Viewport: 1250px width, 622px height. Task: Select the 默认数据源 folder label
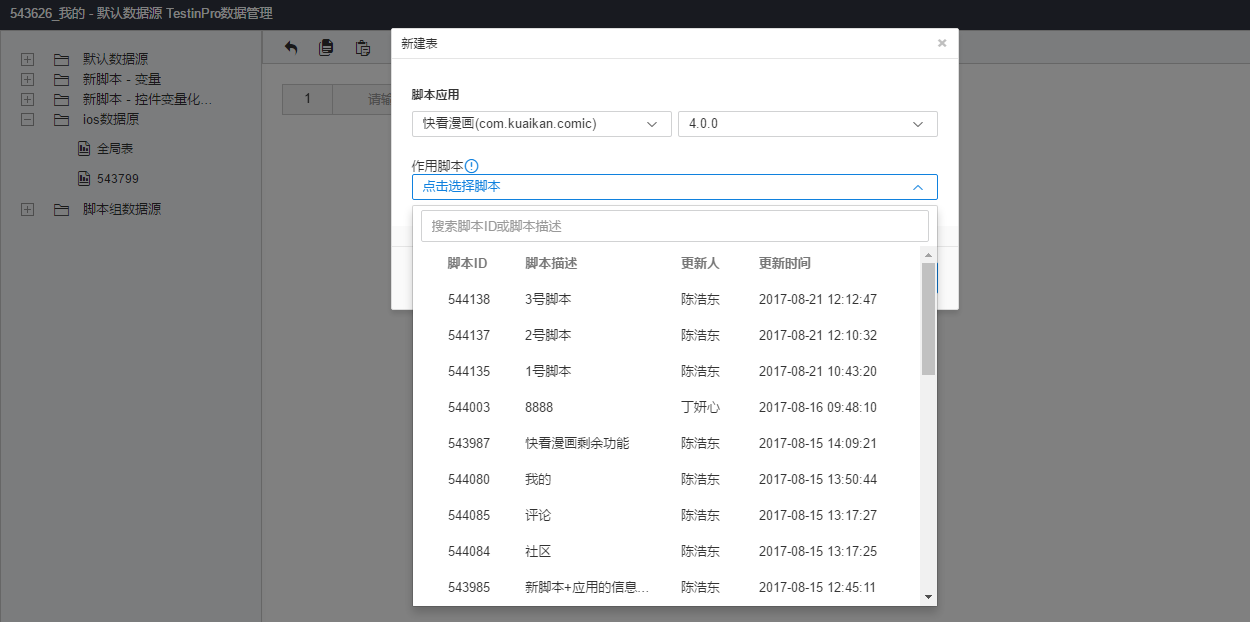tap(116, 59)
